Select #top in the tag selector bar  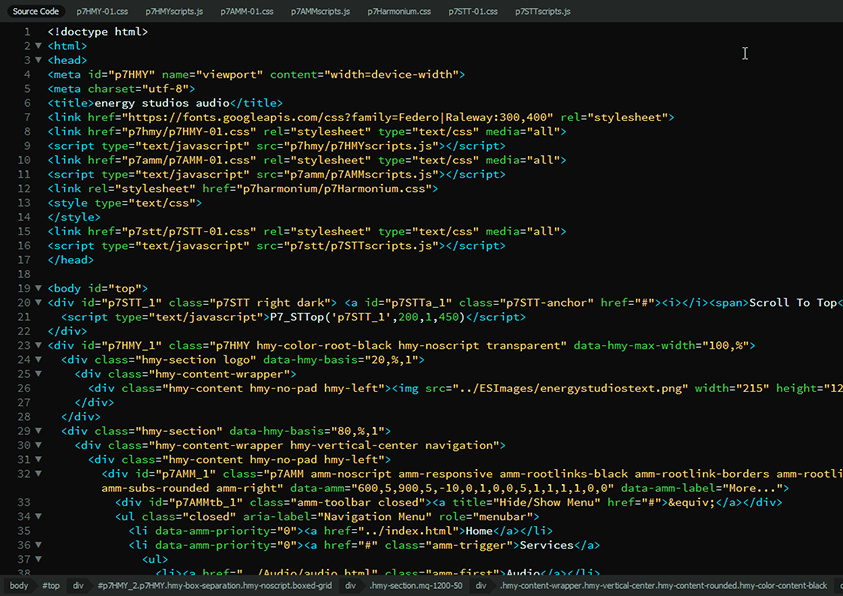(x=51, y=586)
